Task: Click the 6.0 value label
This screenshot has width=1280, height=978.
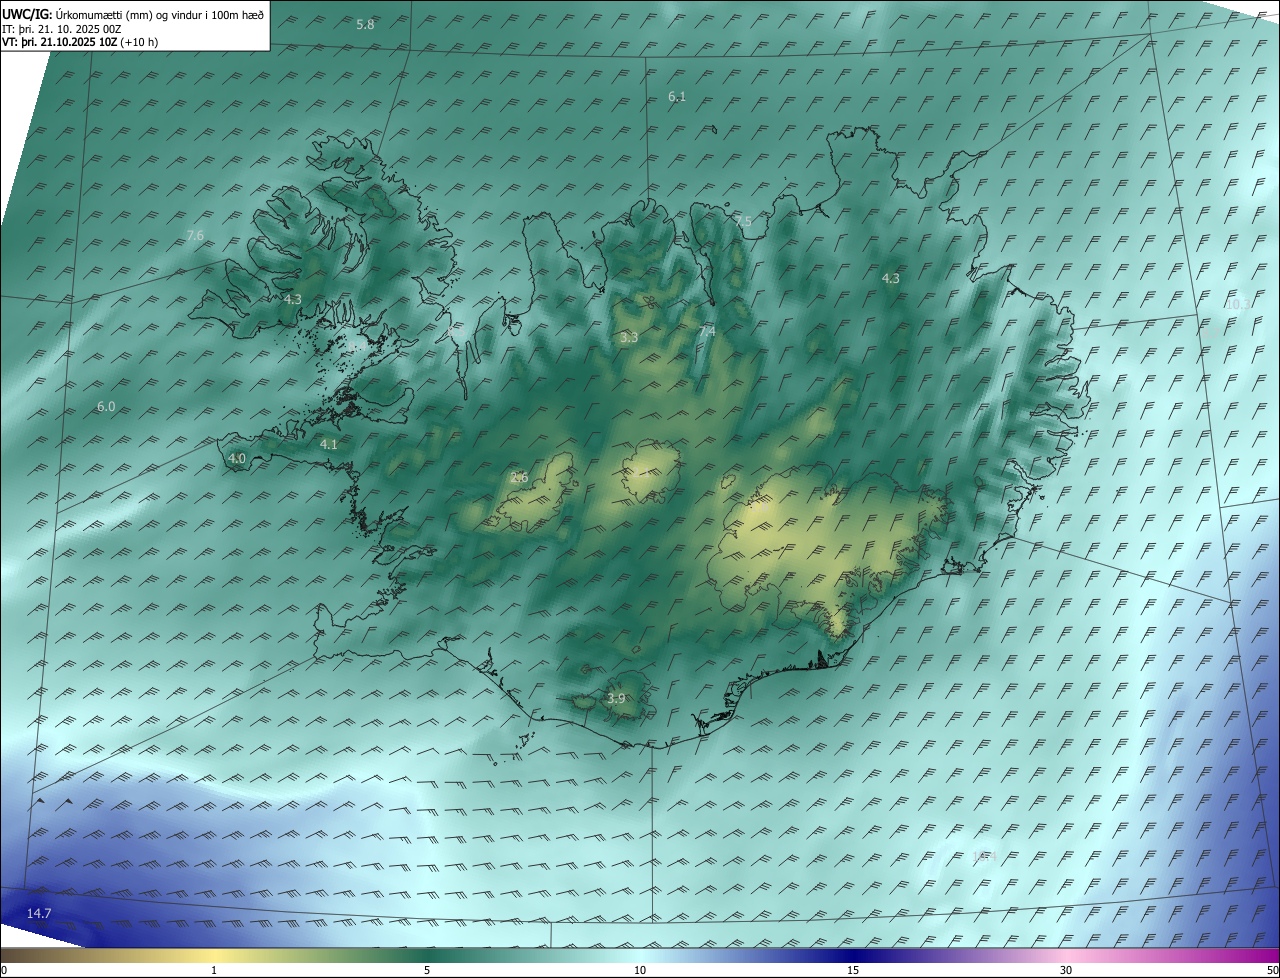Action: click(x=106, y=407)
